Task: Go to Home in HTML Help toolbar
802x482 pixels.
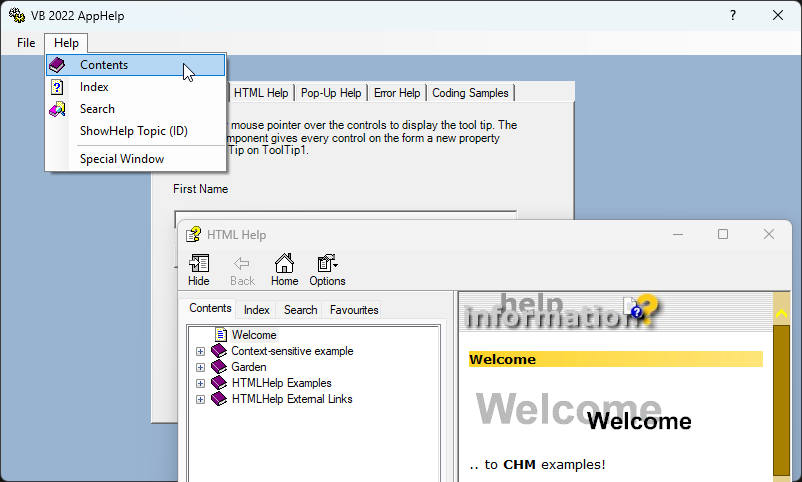Action: tap(284, 270)
